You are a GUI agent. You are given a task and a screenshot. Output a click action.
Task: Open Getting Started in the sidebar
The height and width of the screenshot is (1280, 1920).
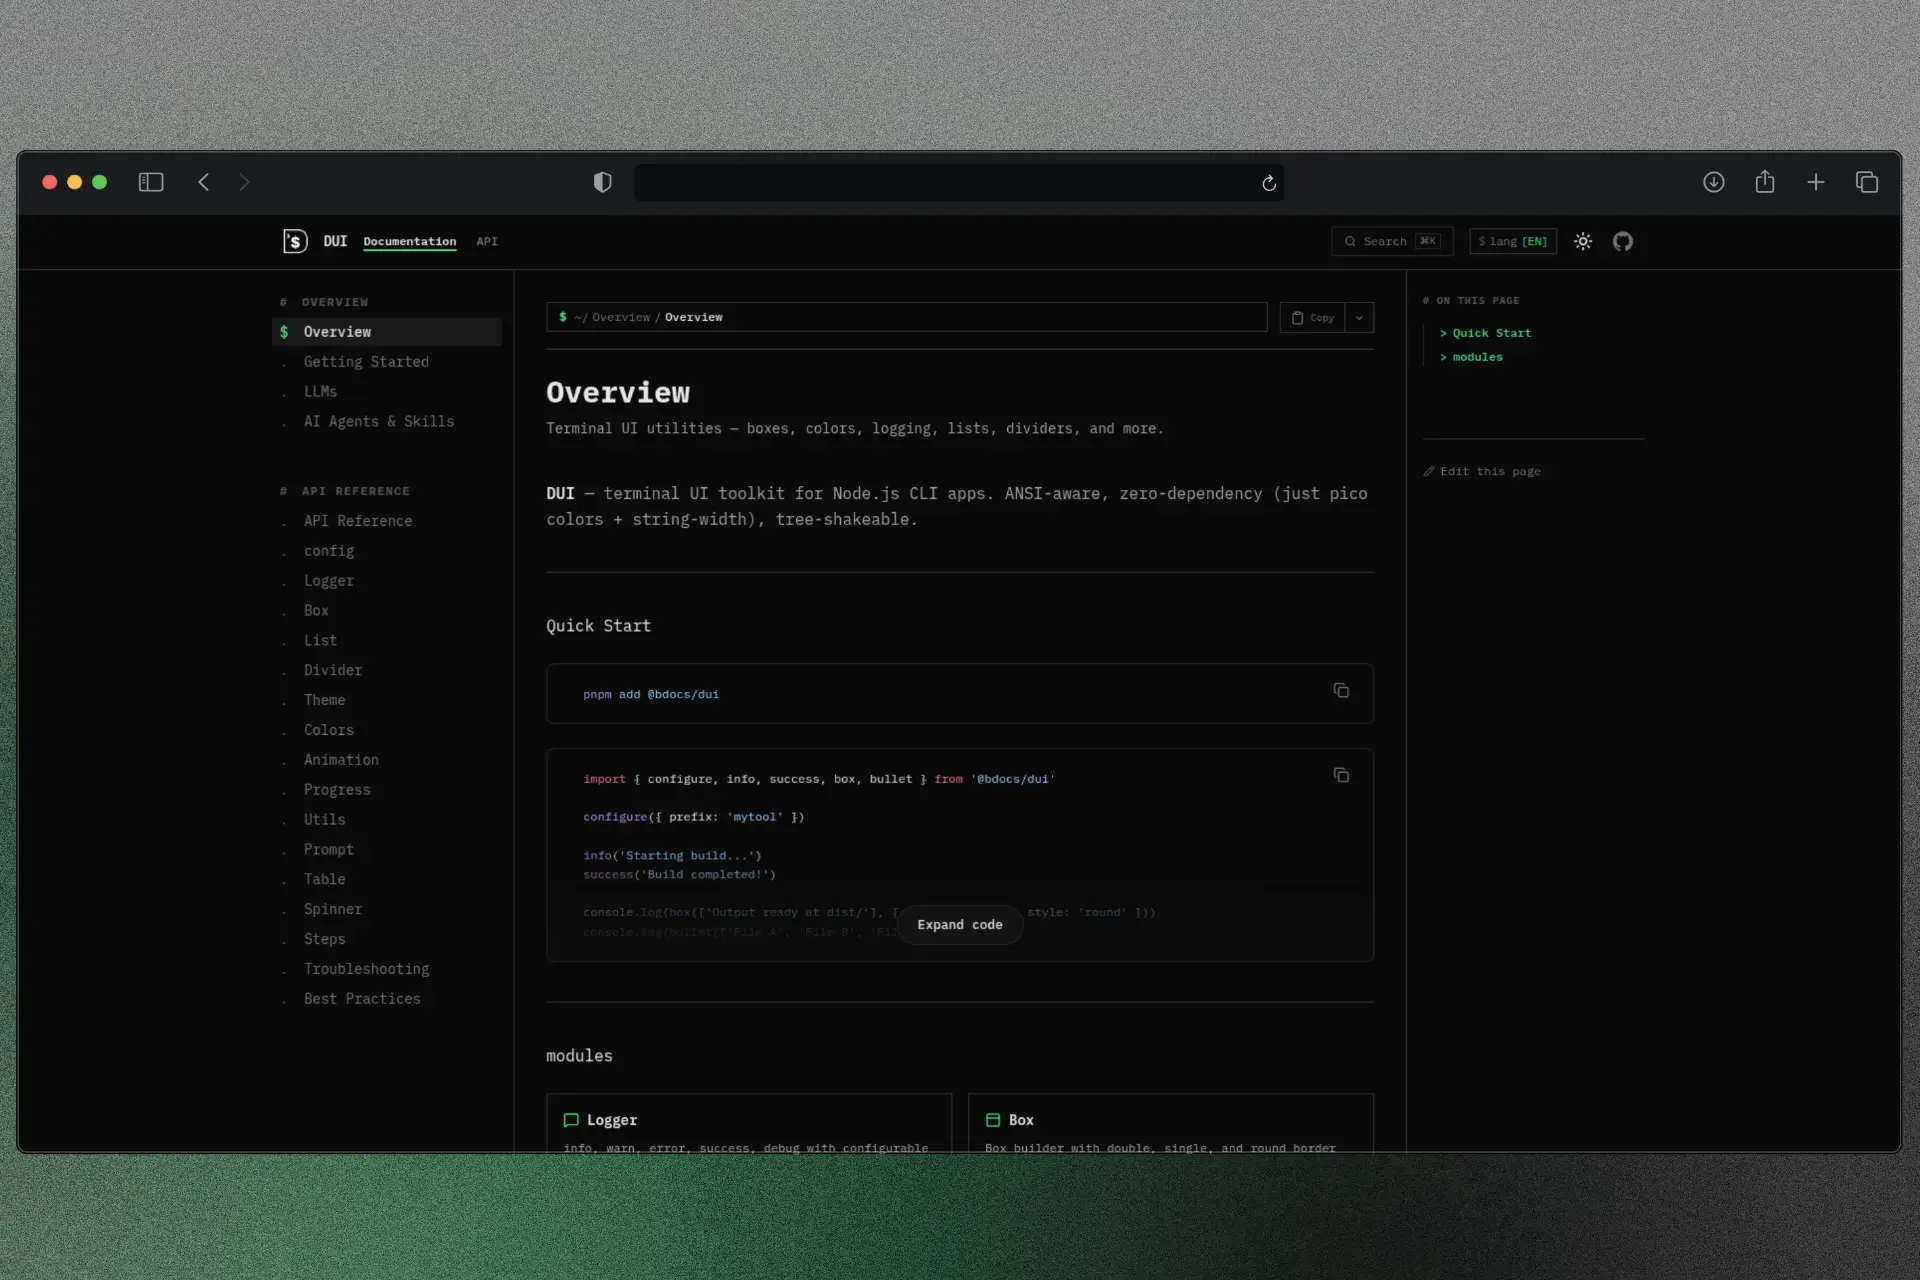(366, 362)
